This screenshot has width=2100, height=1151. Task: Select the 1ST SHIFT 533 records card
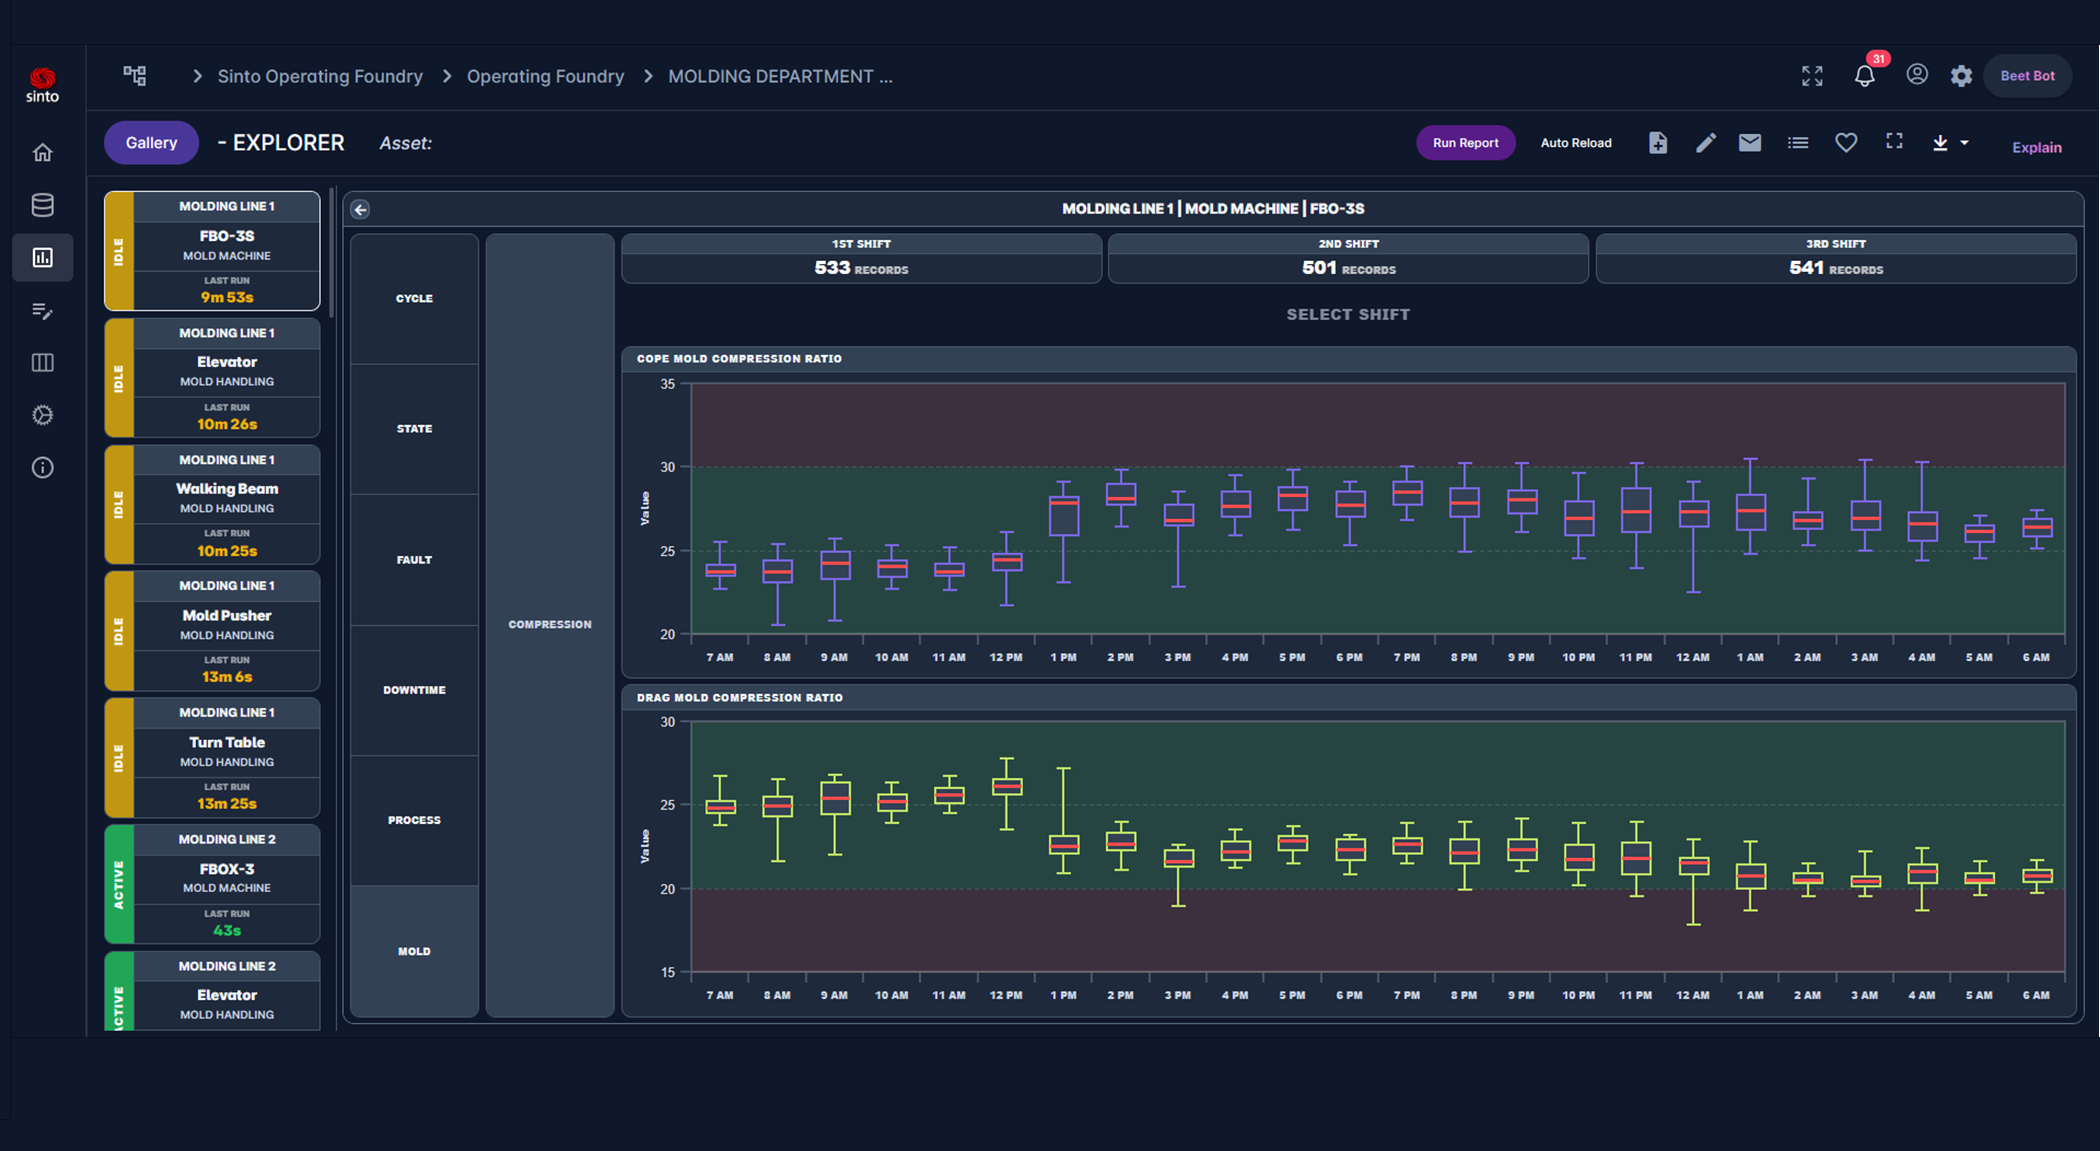861,259
